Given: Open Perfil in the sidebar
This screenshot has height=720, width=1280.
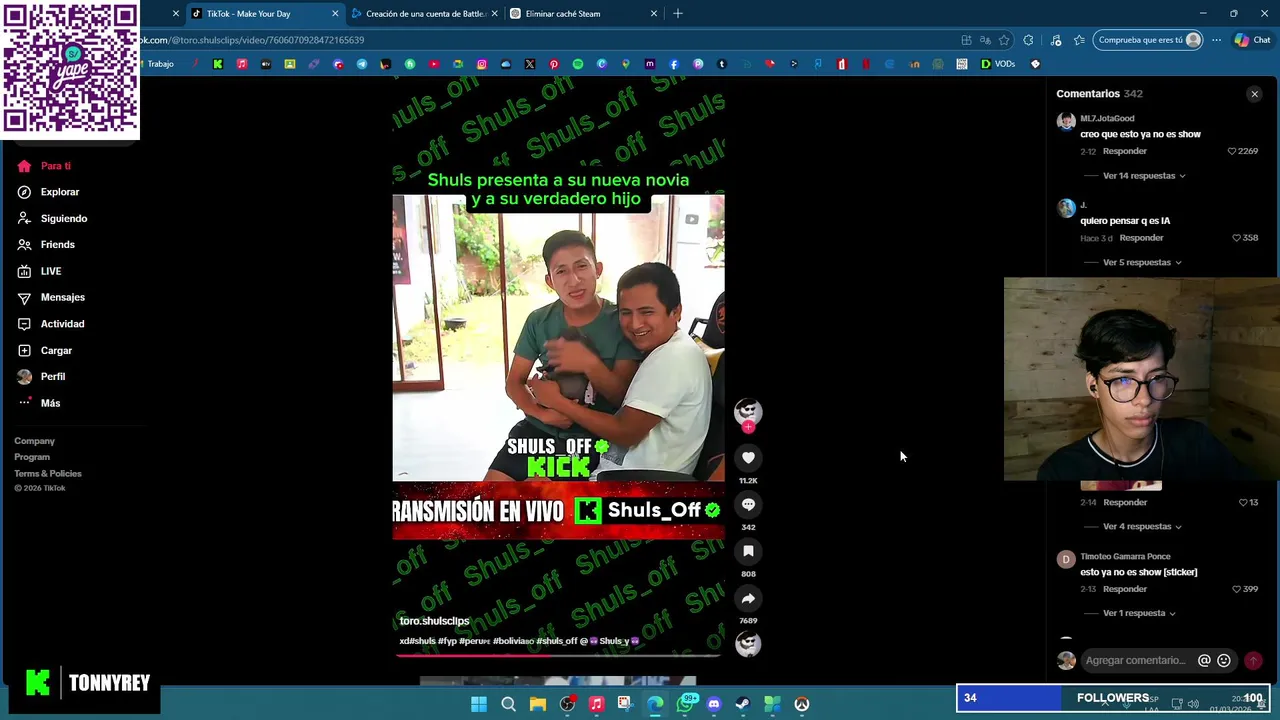Looking at the screenshot, I should point(42,377).
